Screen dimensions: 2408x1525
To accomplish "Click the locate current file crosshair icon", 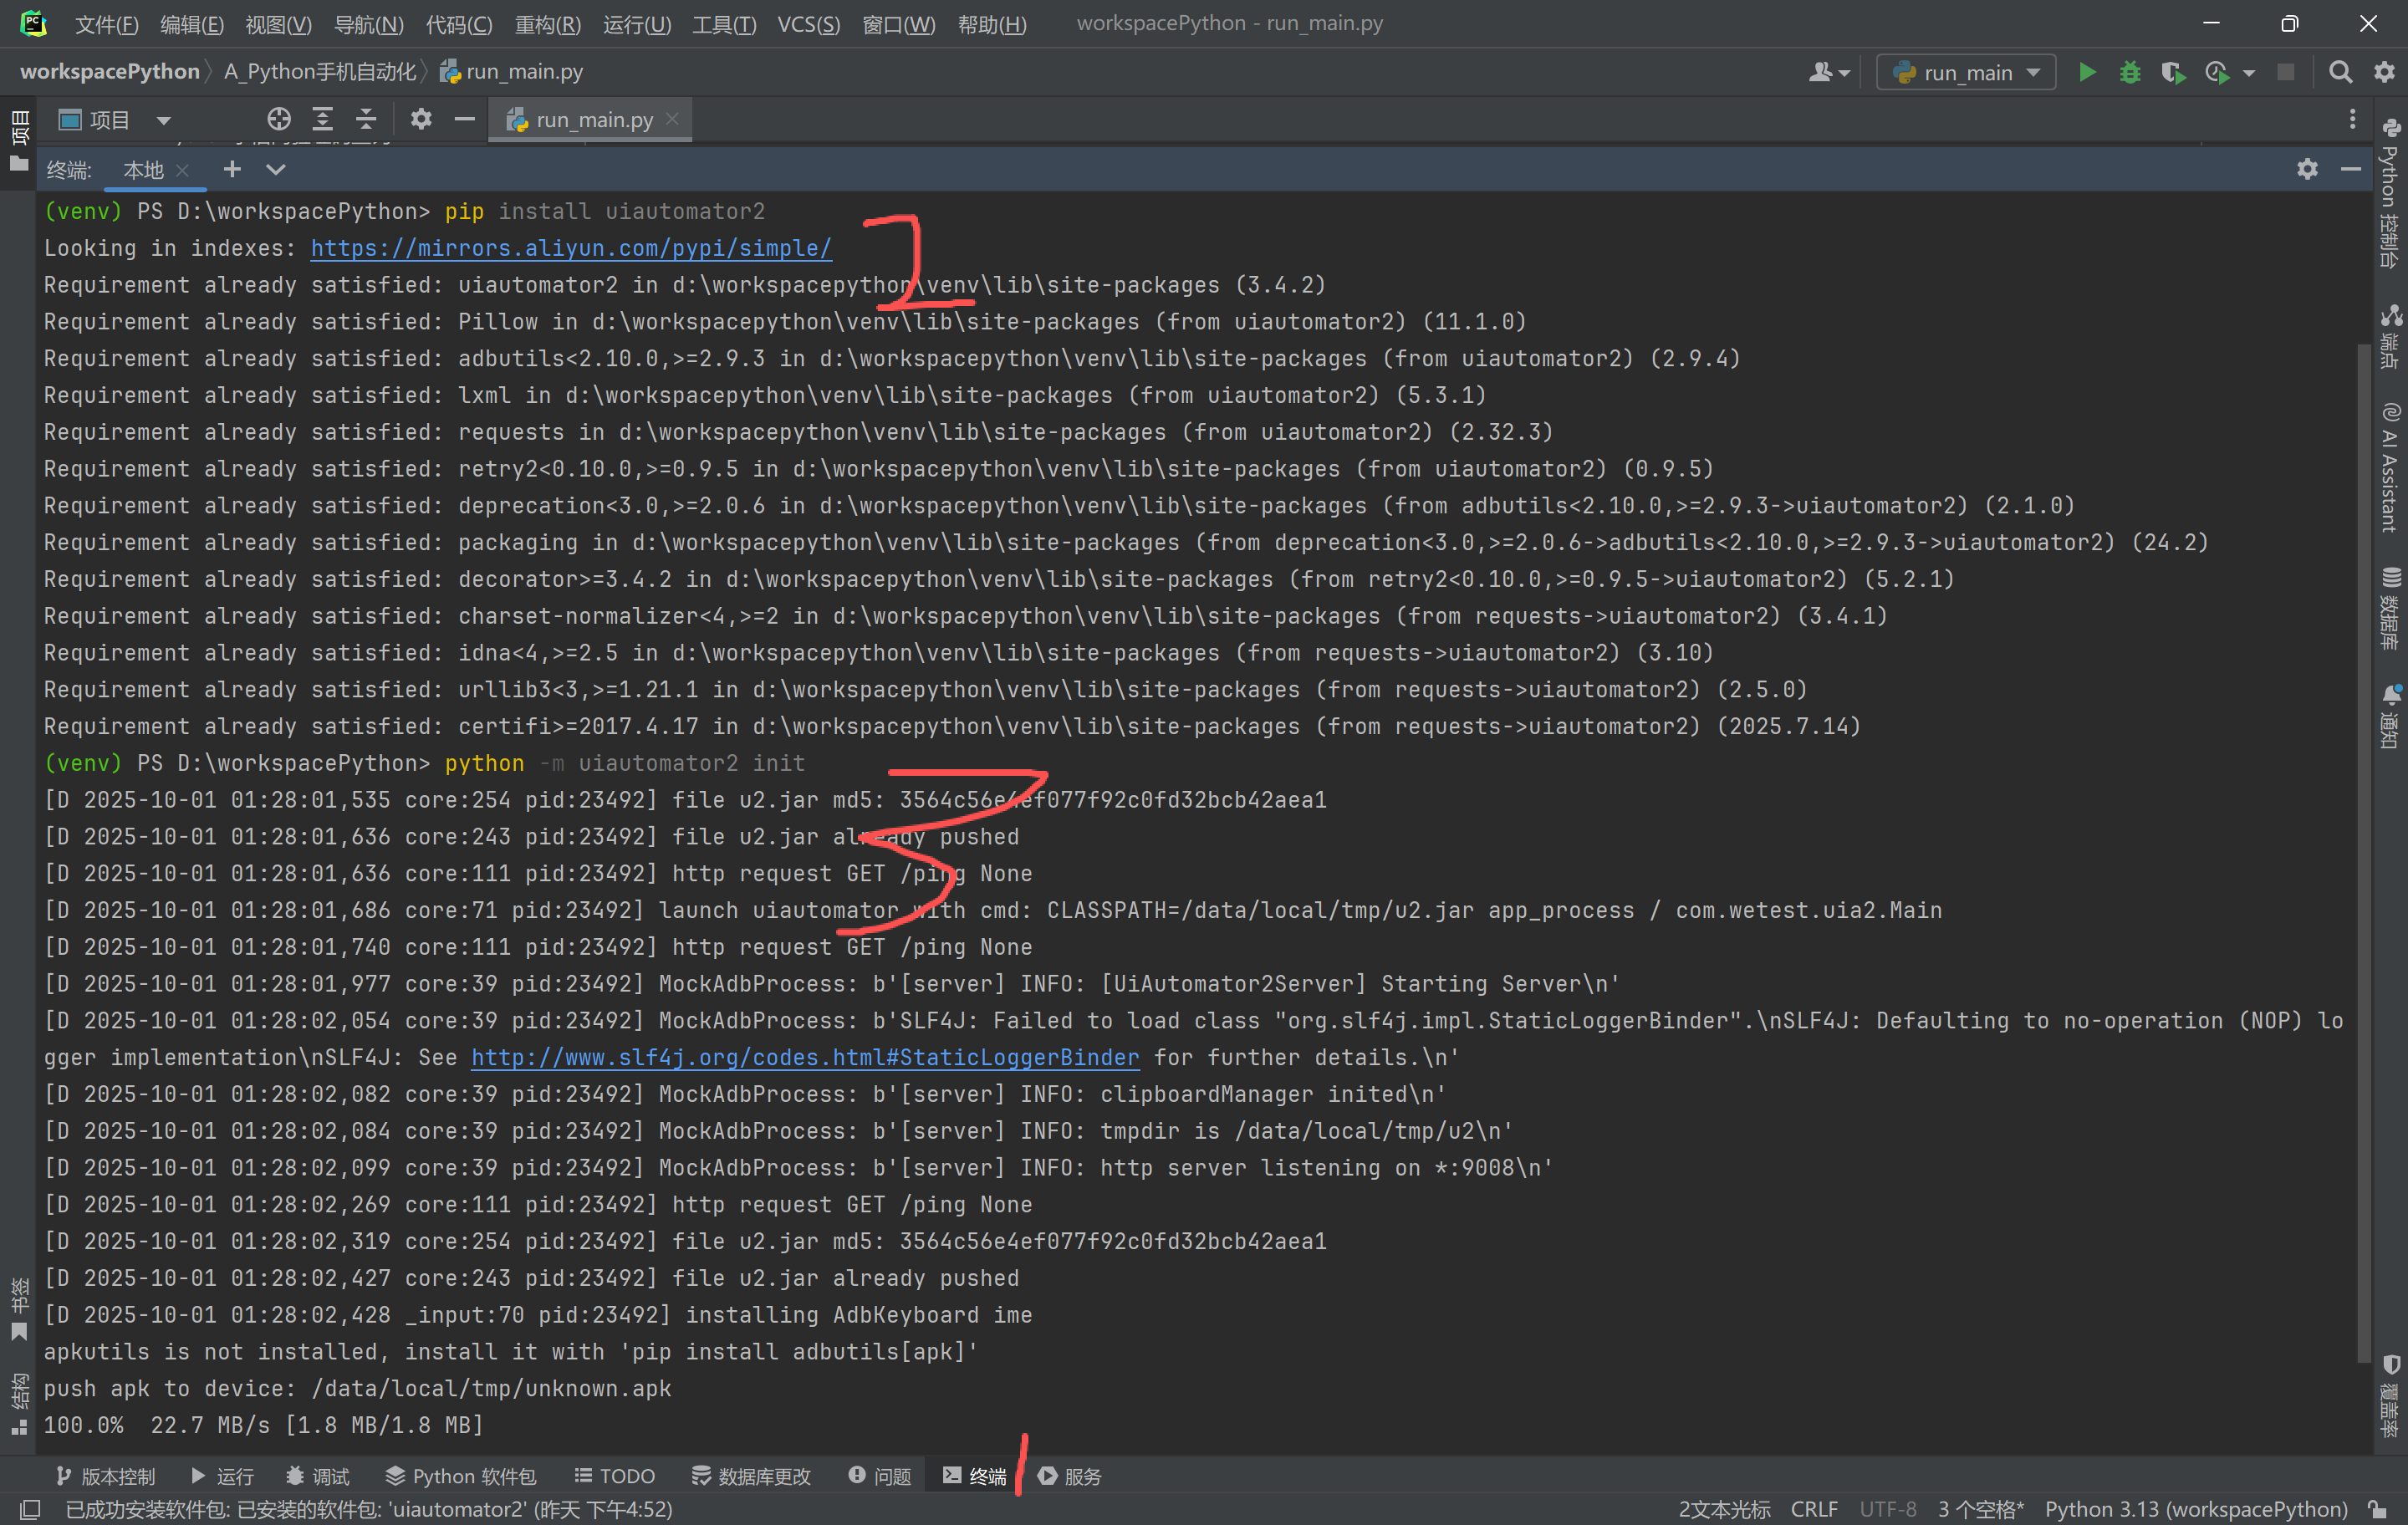I will tap(279, 119).
